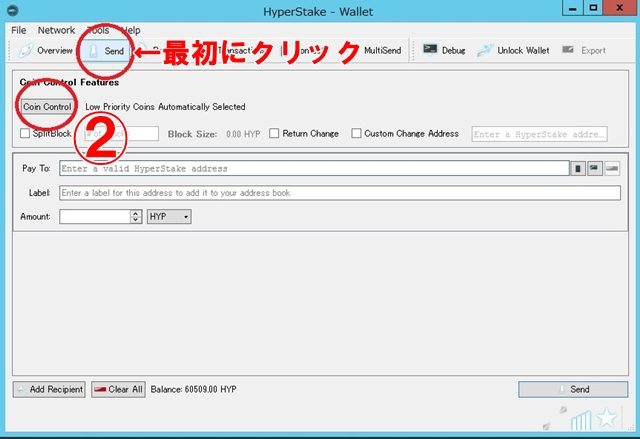Enable the SplitBlock checkbox
640x439 pixels.
(x=25, y=133)
